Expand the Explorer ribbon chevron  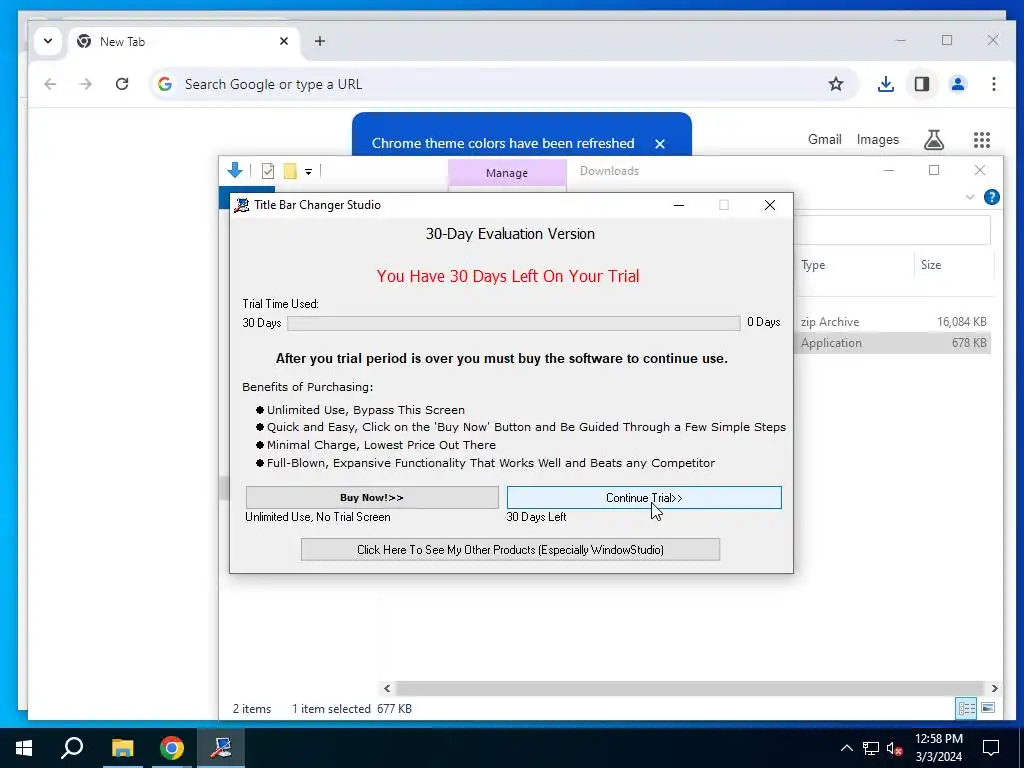[970, 197]
